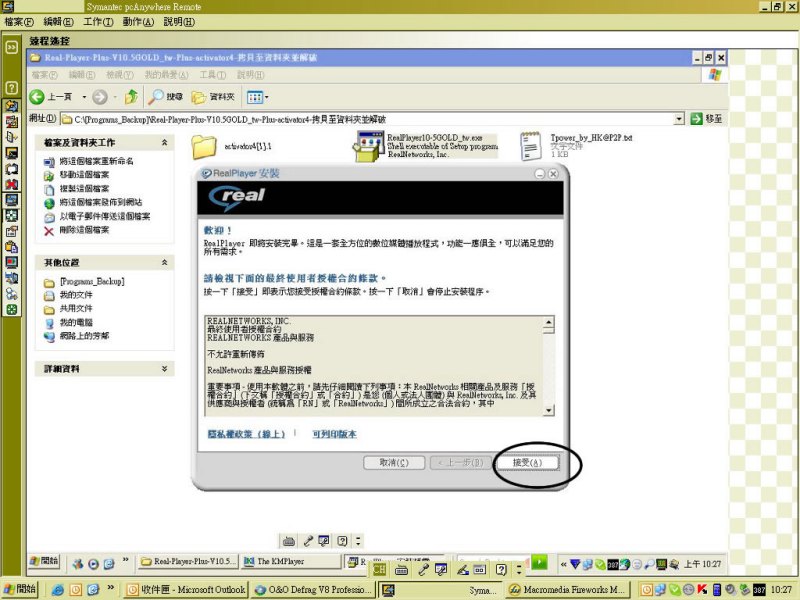800x600 pixels.
Task: Switch to Macromedia Fireworks taskbar button
Action: tap(568, 590)
